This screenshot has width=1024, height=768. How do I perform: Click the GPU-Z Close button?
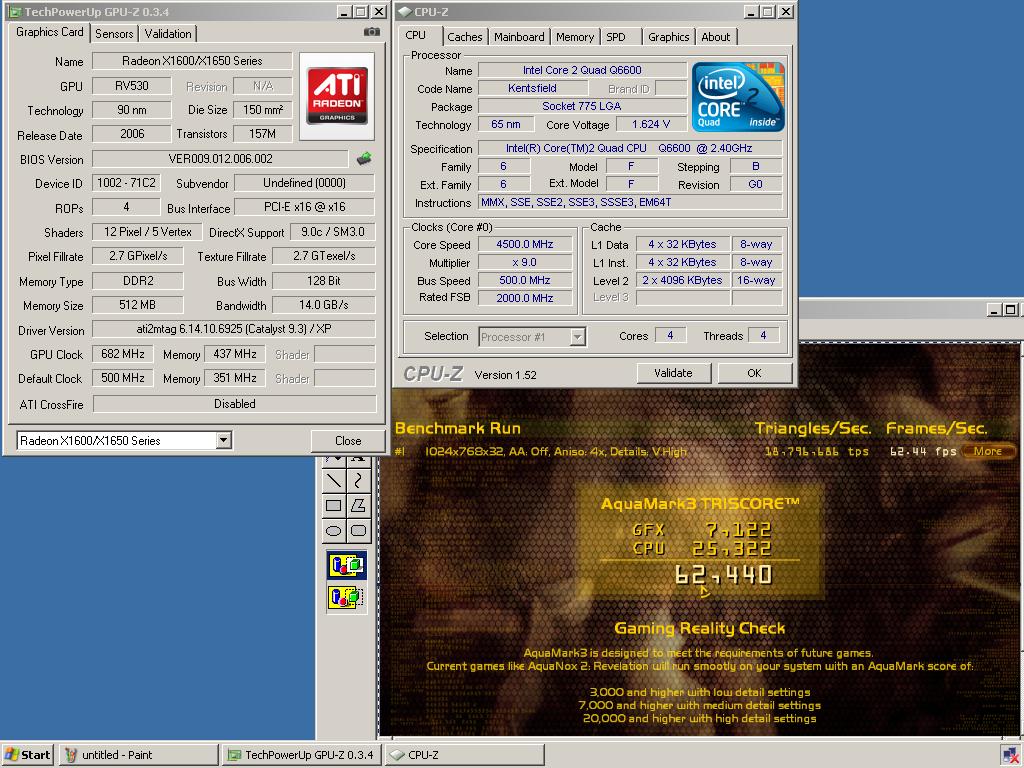pos(348,441)
